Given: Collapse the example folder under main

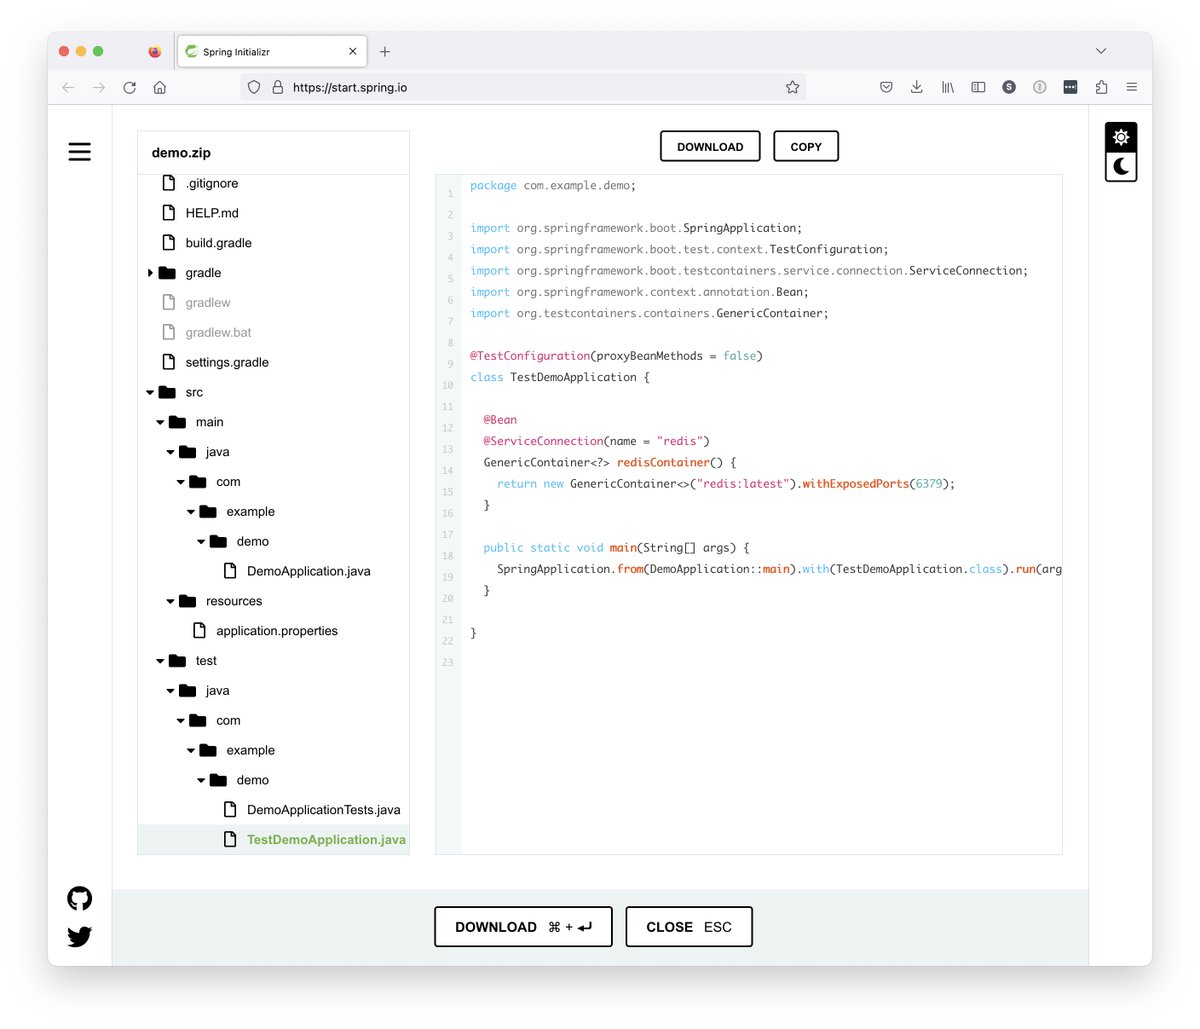Looking at the screenshot, I should (191, 512).
